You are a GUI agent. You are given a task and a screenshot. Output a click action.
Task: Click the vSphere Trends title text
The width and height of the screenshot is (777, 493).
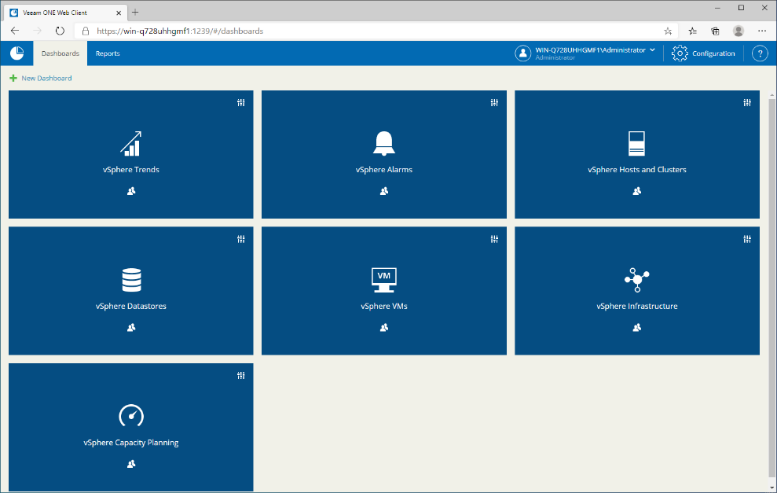coord(131,169)
